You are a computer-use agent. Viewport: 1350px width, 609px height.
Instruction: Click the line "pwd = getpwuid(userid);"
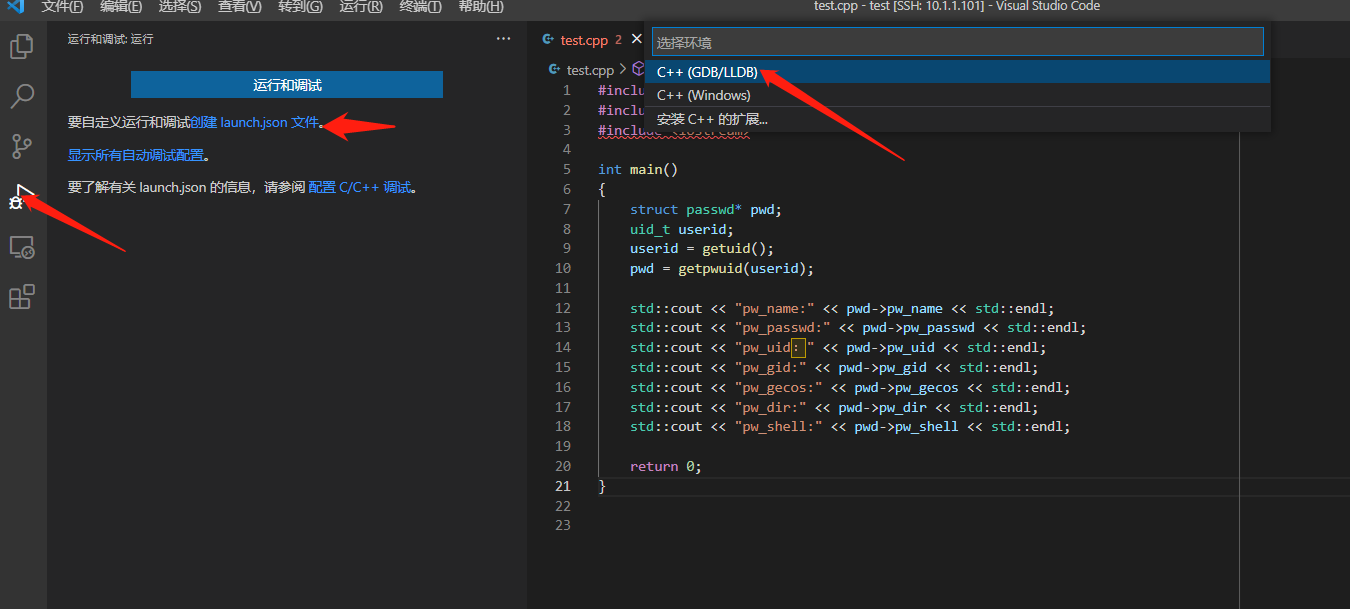pyautogui.click(x=722, y=268)
